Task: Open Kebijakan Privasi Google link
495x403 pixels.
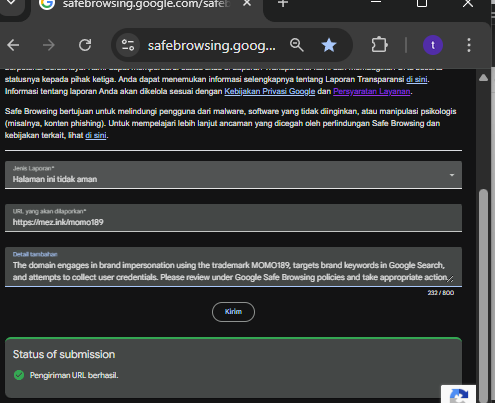Action: pyautogui.click(x=270, y=91)
